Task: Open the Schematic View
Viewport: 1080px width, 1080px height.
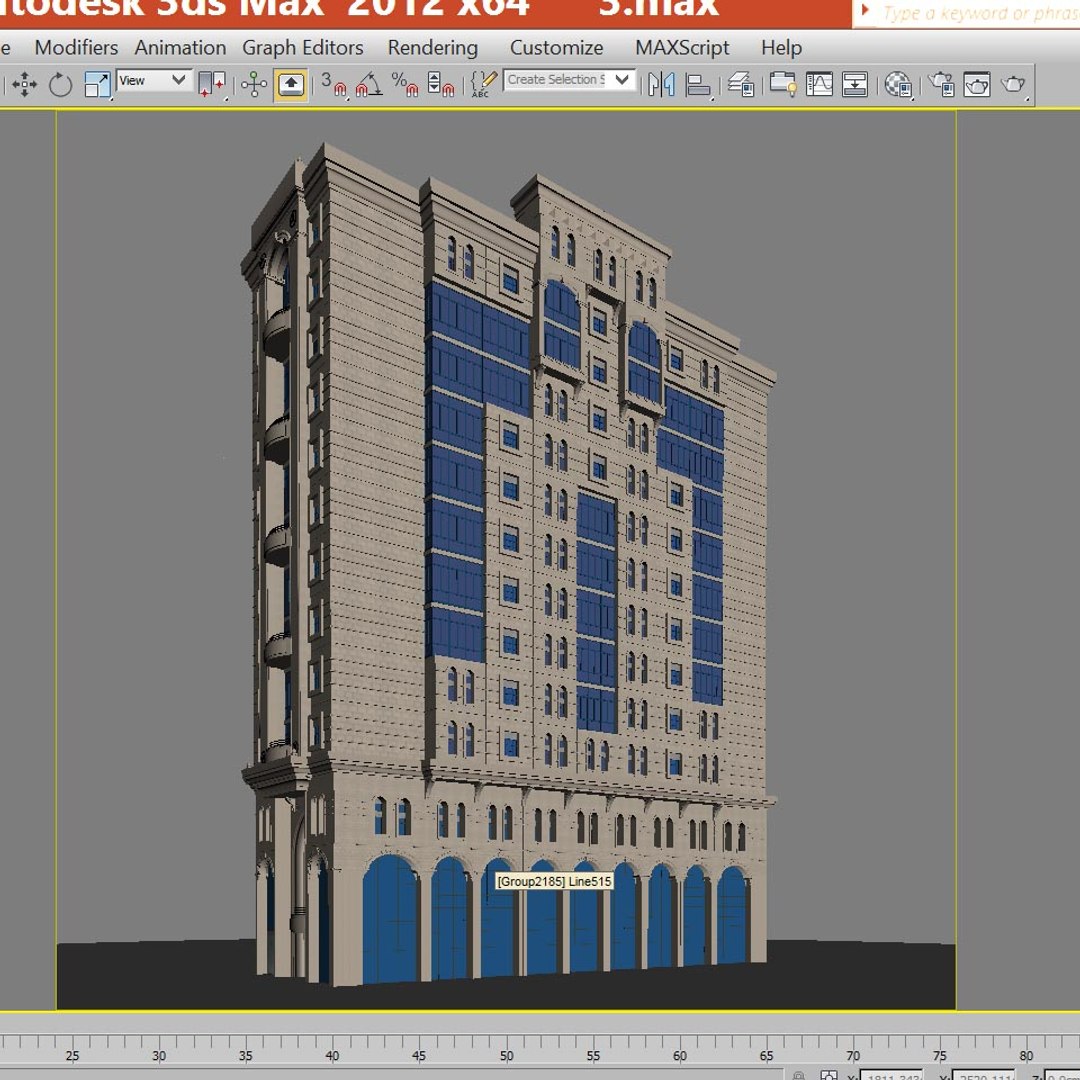Action: [x=855, y=85]
